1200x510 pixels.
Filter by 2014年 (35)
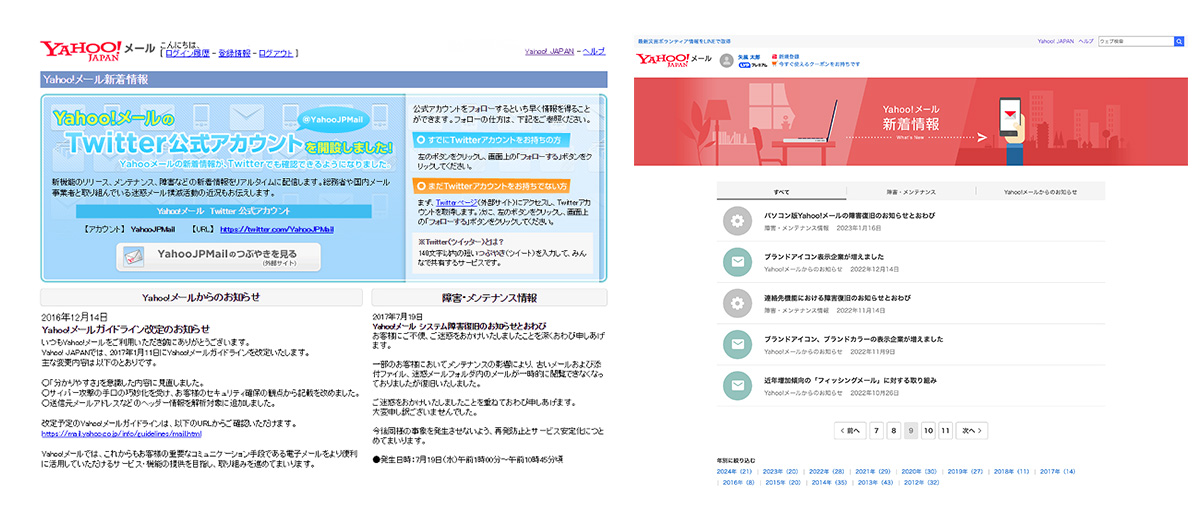(829, 482)
